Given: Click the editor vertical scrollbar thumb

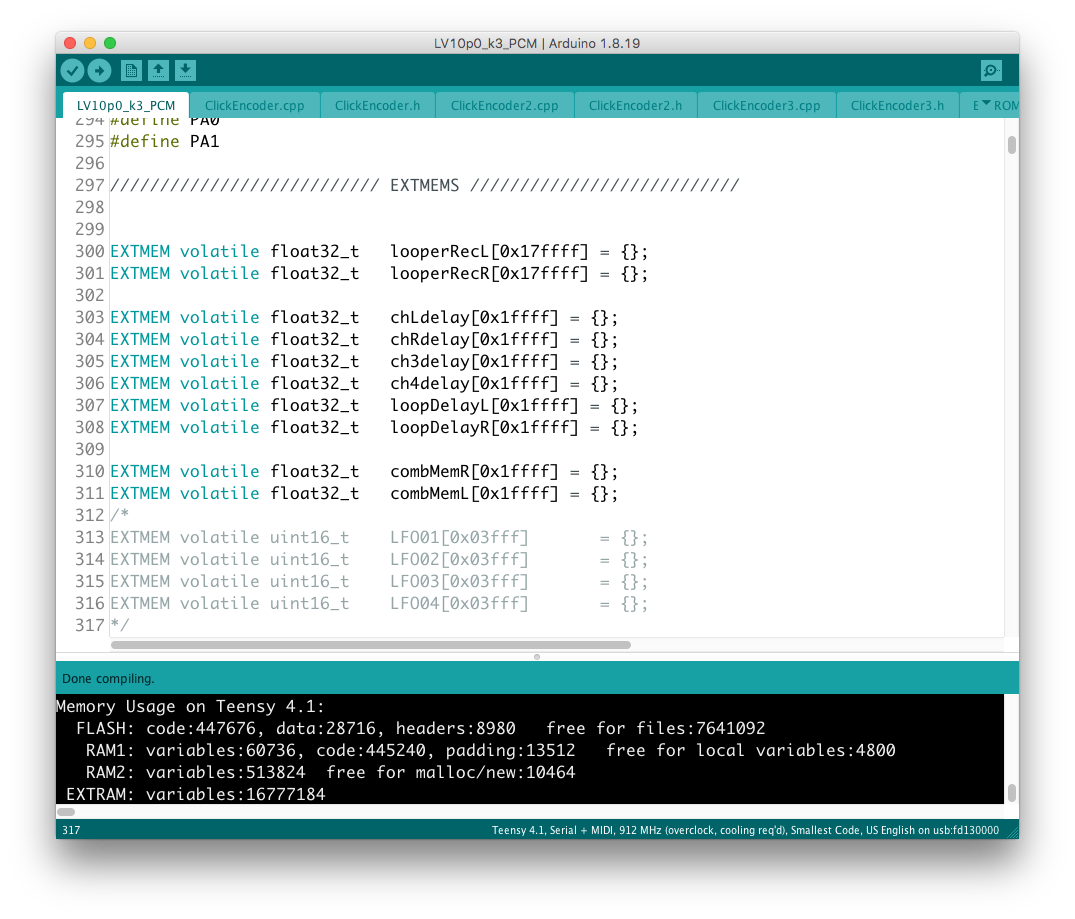Looking at the screenshot, I should (1011, 145).
